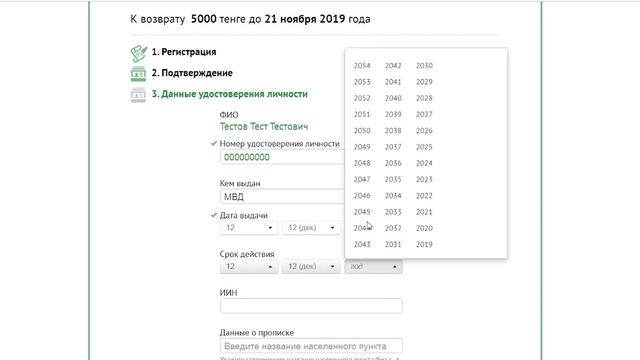The height and width of the screenshot is (360, 640).
Task: Select 2034 as expiry year
Action: (393, 196)
